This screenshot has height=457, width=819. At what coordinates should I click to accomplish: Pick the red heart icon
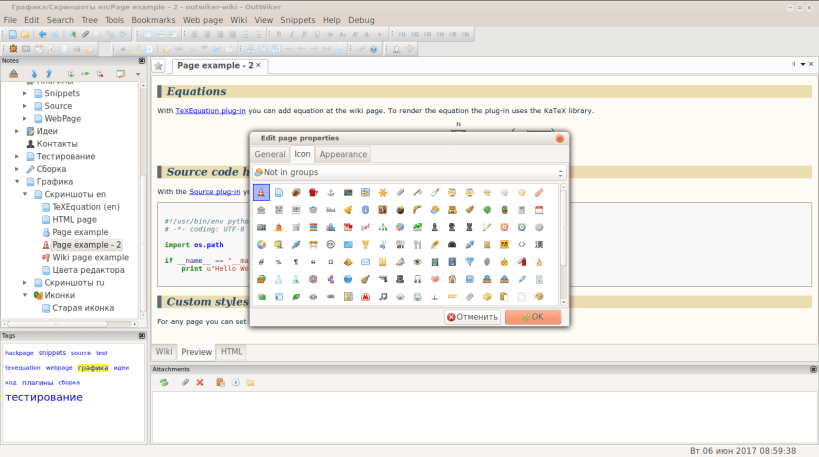click(435, 279)
